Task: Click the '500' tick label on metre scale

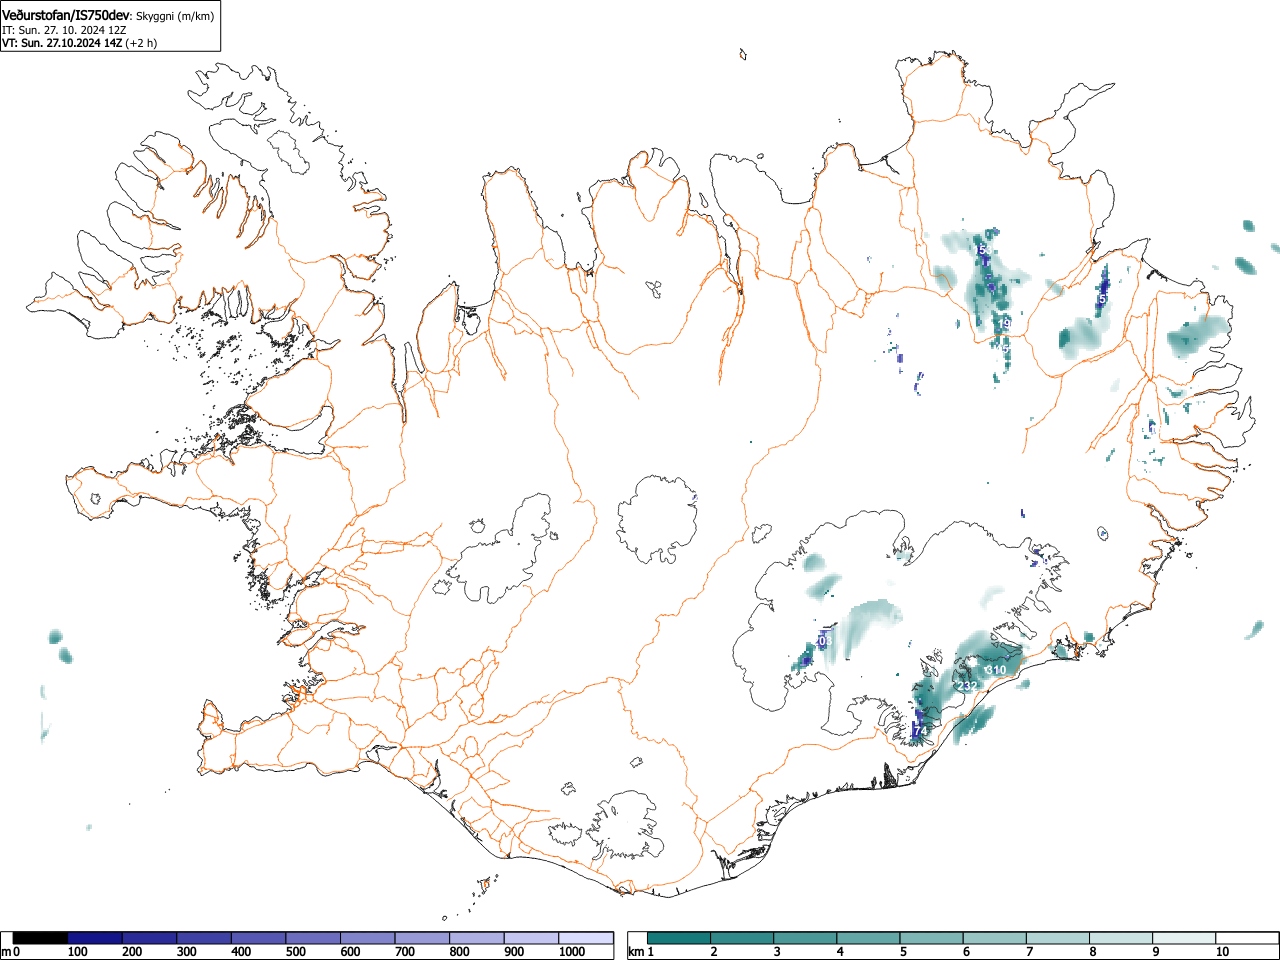Action: (x=295, y=952)
